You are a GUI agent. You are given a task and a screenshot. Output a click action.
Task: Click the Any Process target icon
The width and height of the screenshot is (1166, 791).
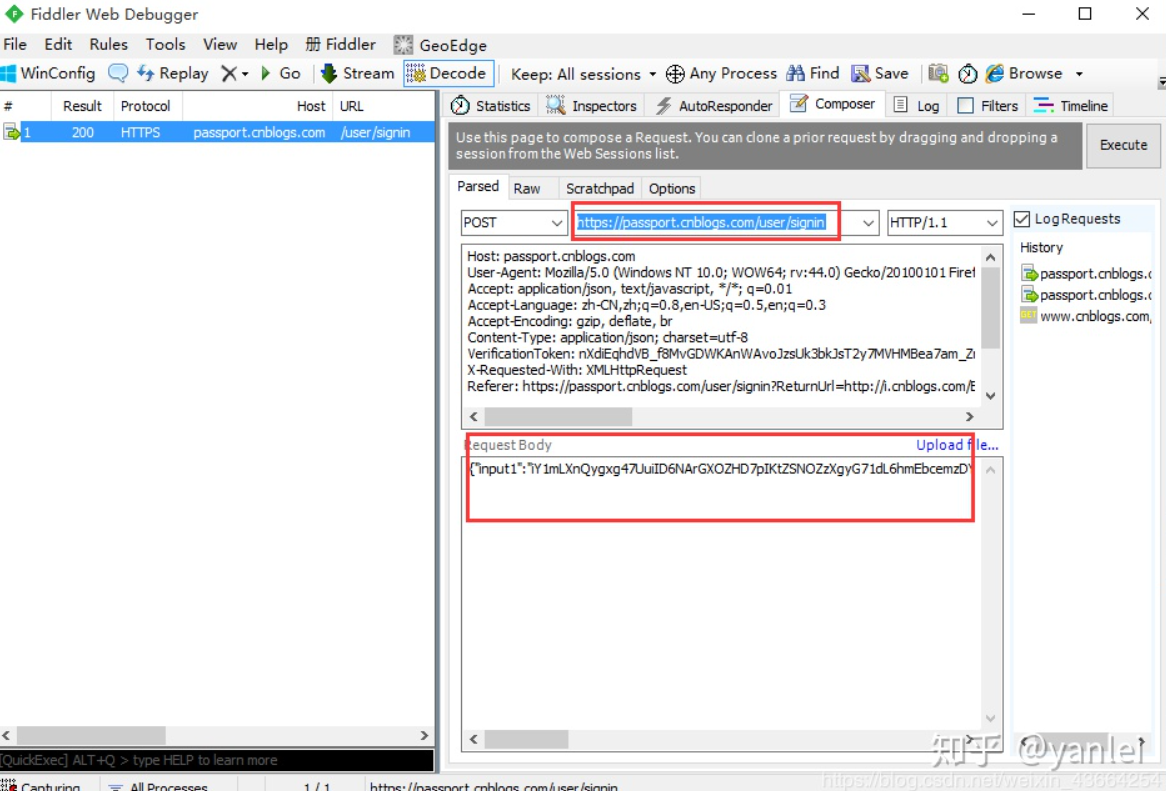point(675,74)
